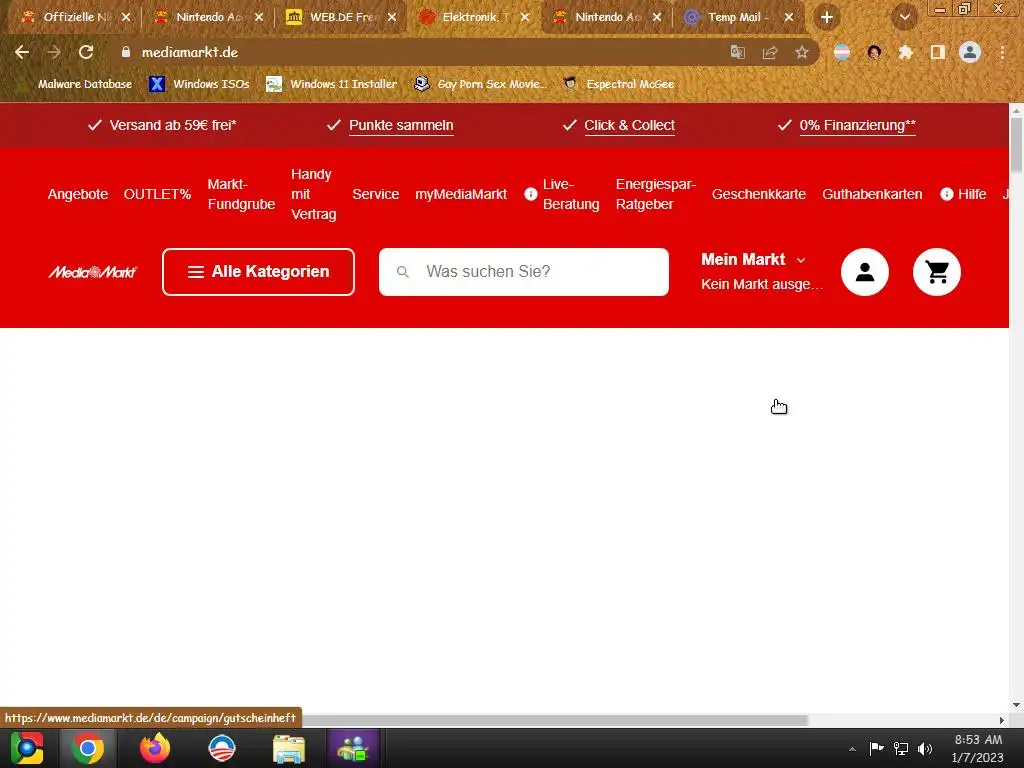This screenshot has width=1024, height=768.
Task: Open the volume speaker tray icon
Action: 924,749
